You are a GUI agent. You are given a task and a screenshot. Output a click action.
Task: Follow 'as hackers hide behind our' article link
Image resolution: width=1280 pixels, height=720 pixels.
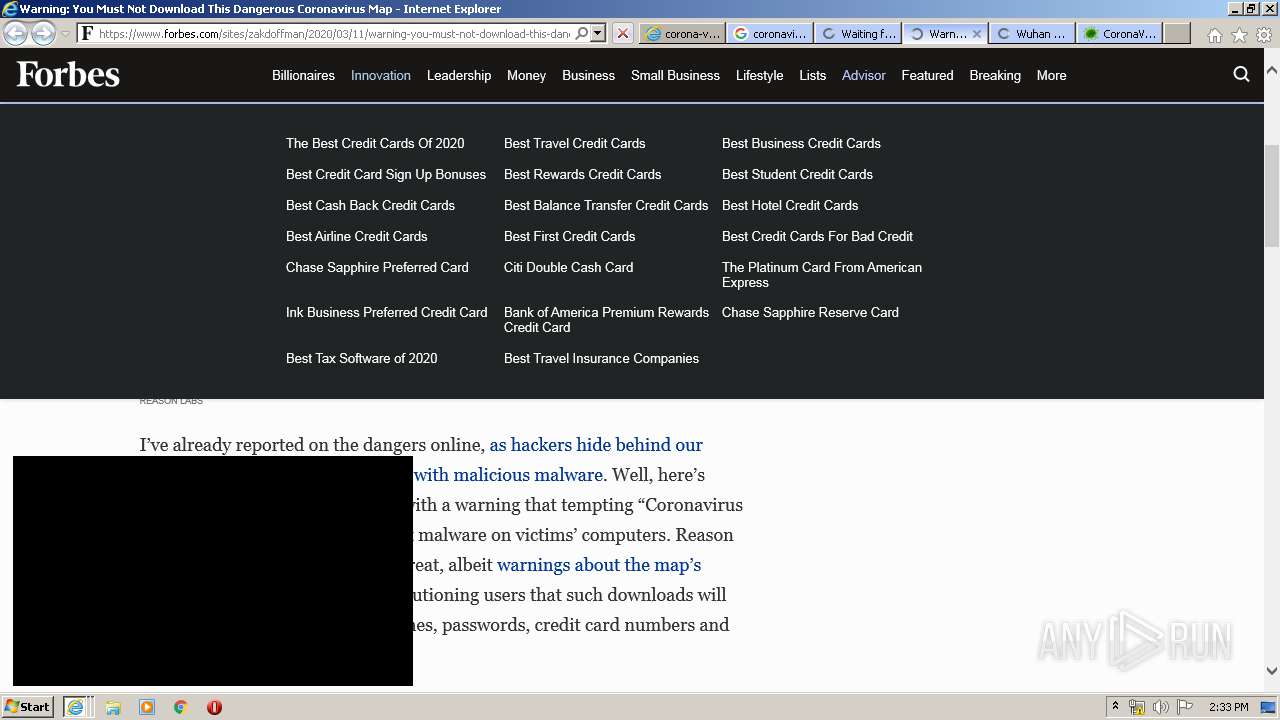click(x=596, y=445)
